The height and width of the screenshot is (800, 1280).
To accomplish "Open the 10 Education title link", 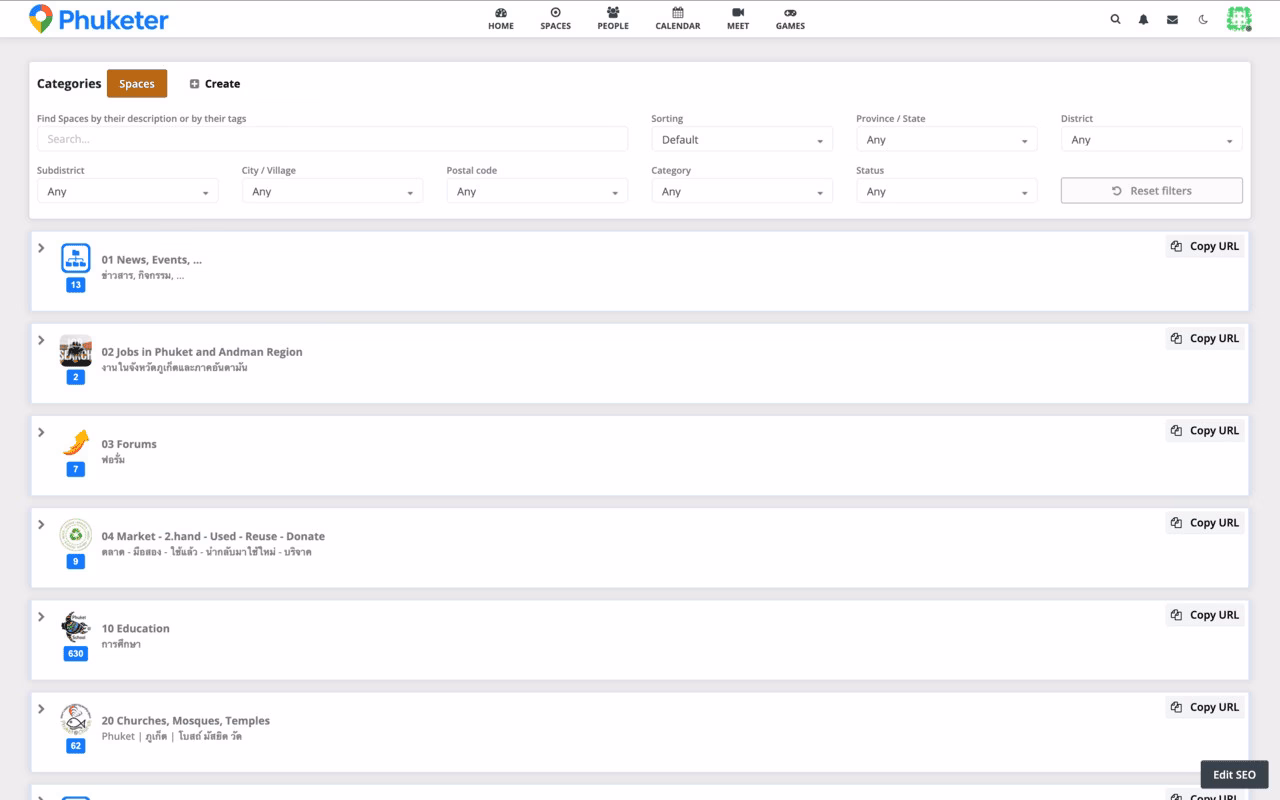I will point(136,628).
